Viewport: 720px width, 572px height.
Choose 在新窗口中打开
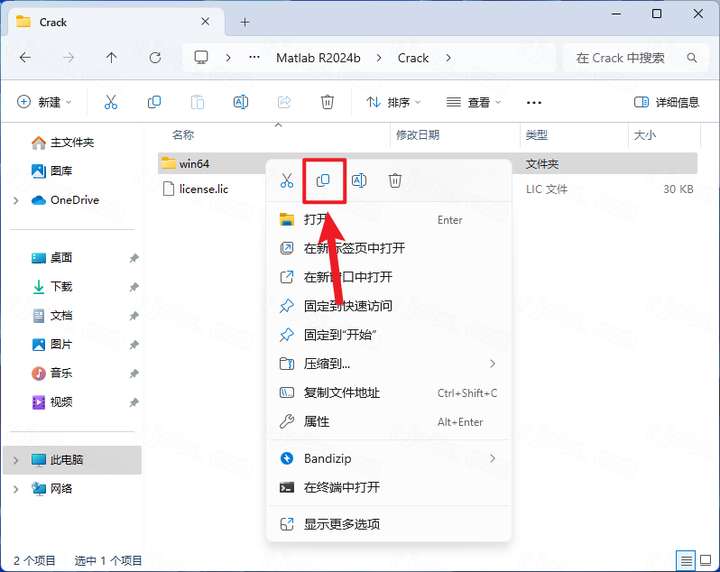[x=388, y=277]
